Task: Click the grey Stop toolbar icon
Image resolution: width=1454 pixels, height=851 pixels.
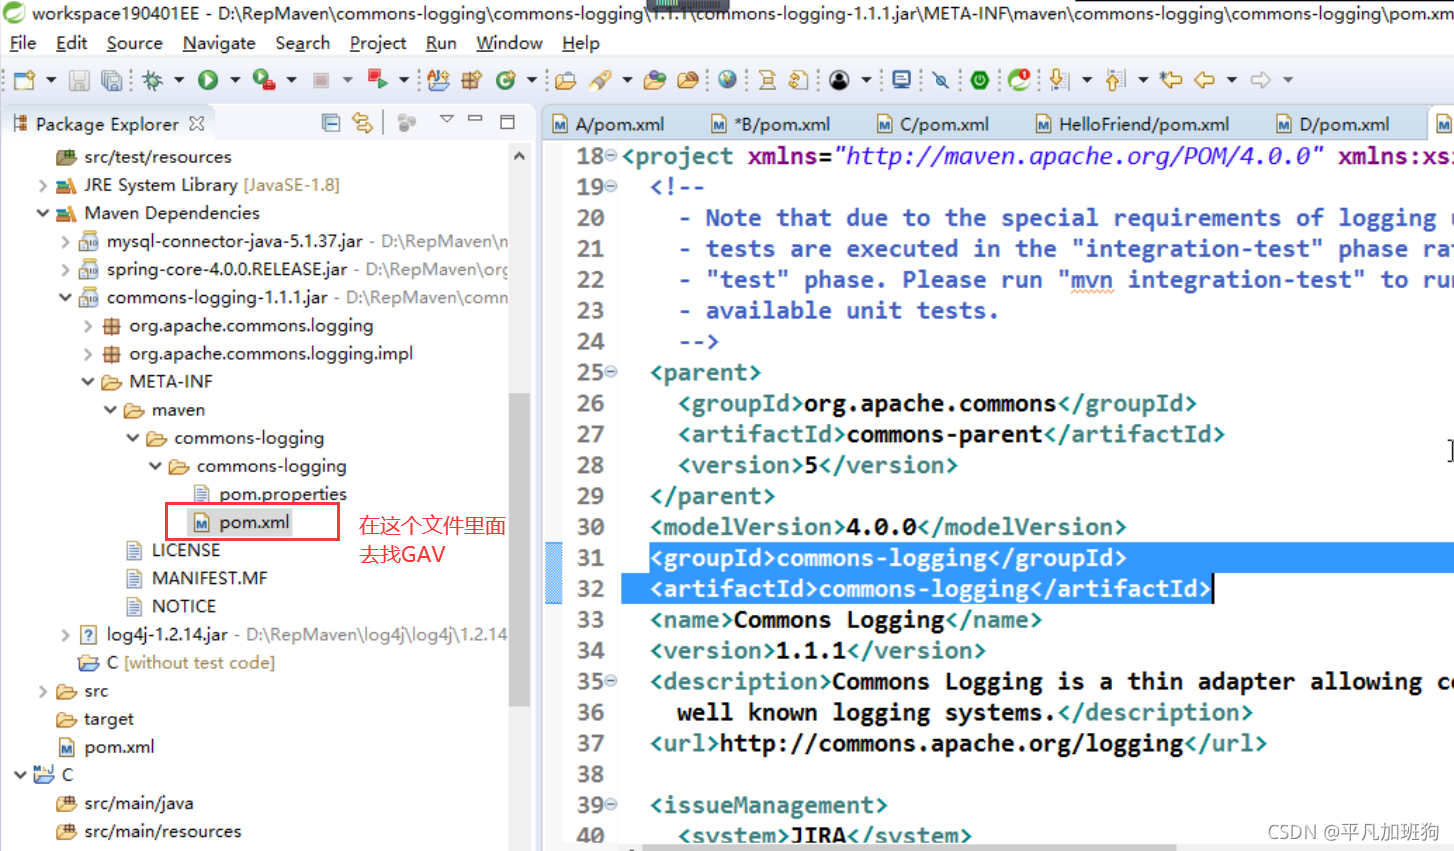Action: (x=321, y=80)
